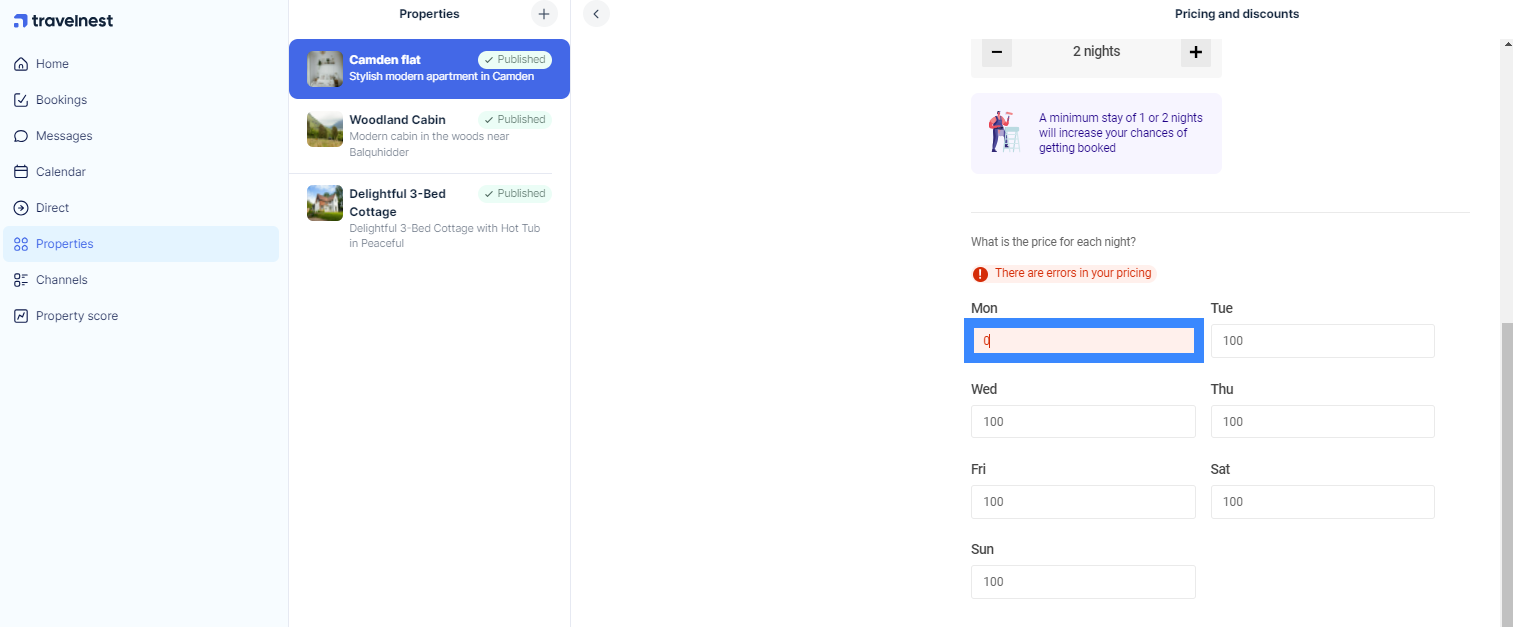This screenshot has width=1513, height=627.
Task: Click the Messages speech bubble icon
Action: 21,136
